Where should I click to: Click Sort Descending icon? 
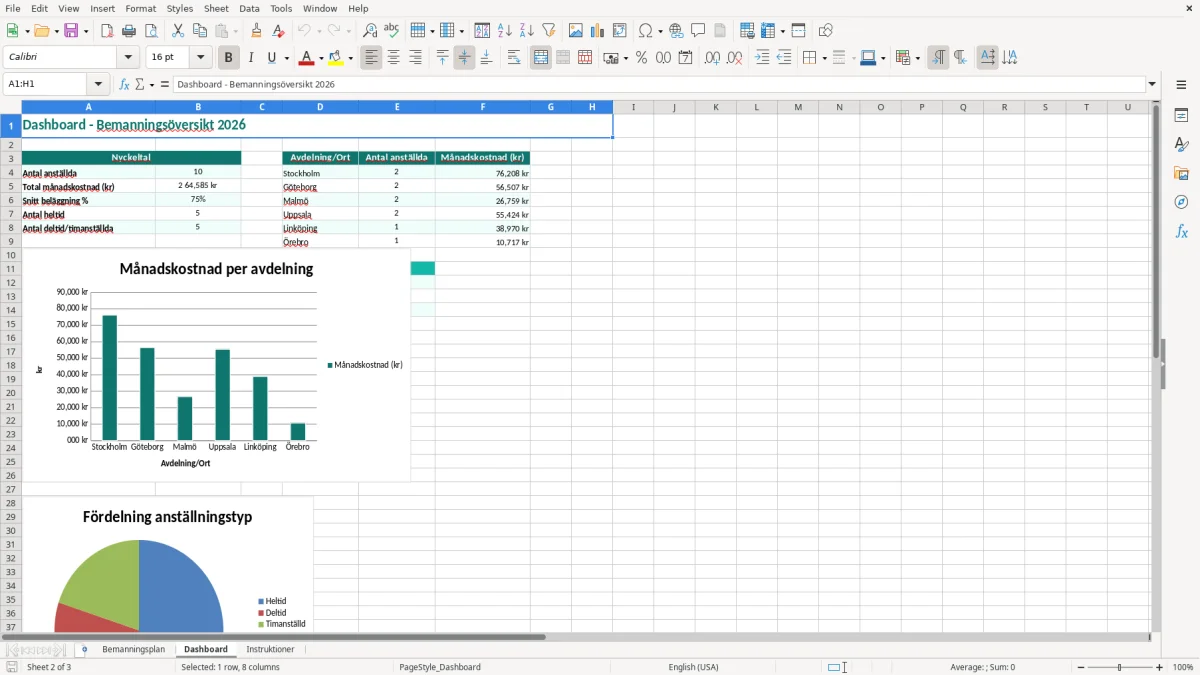click(x=526, y=31)
